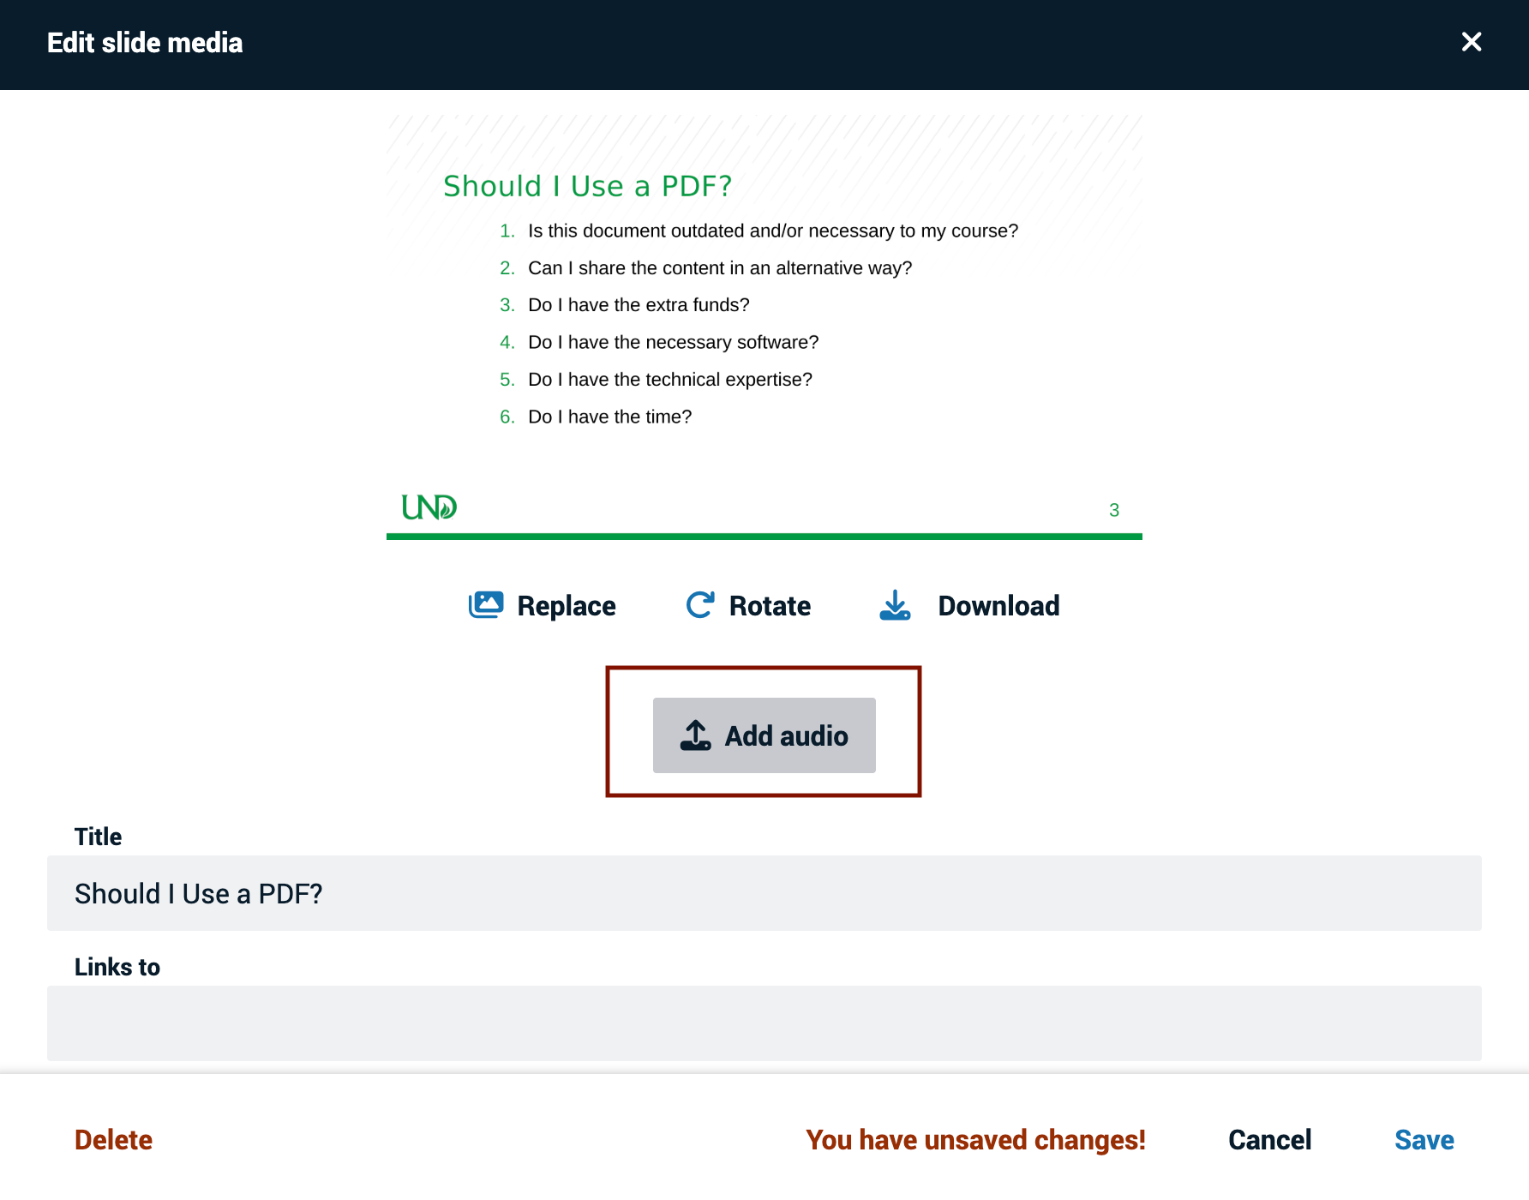Click the slide preview heading text
The image size is (1529, 1200).
[587, 186]
